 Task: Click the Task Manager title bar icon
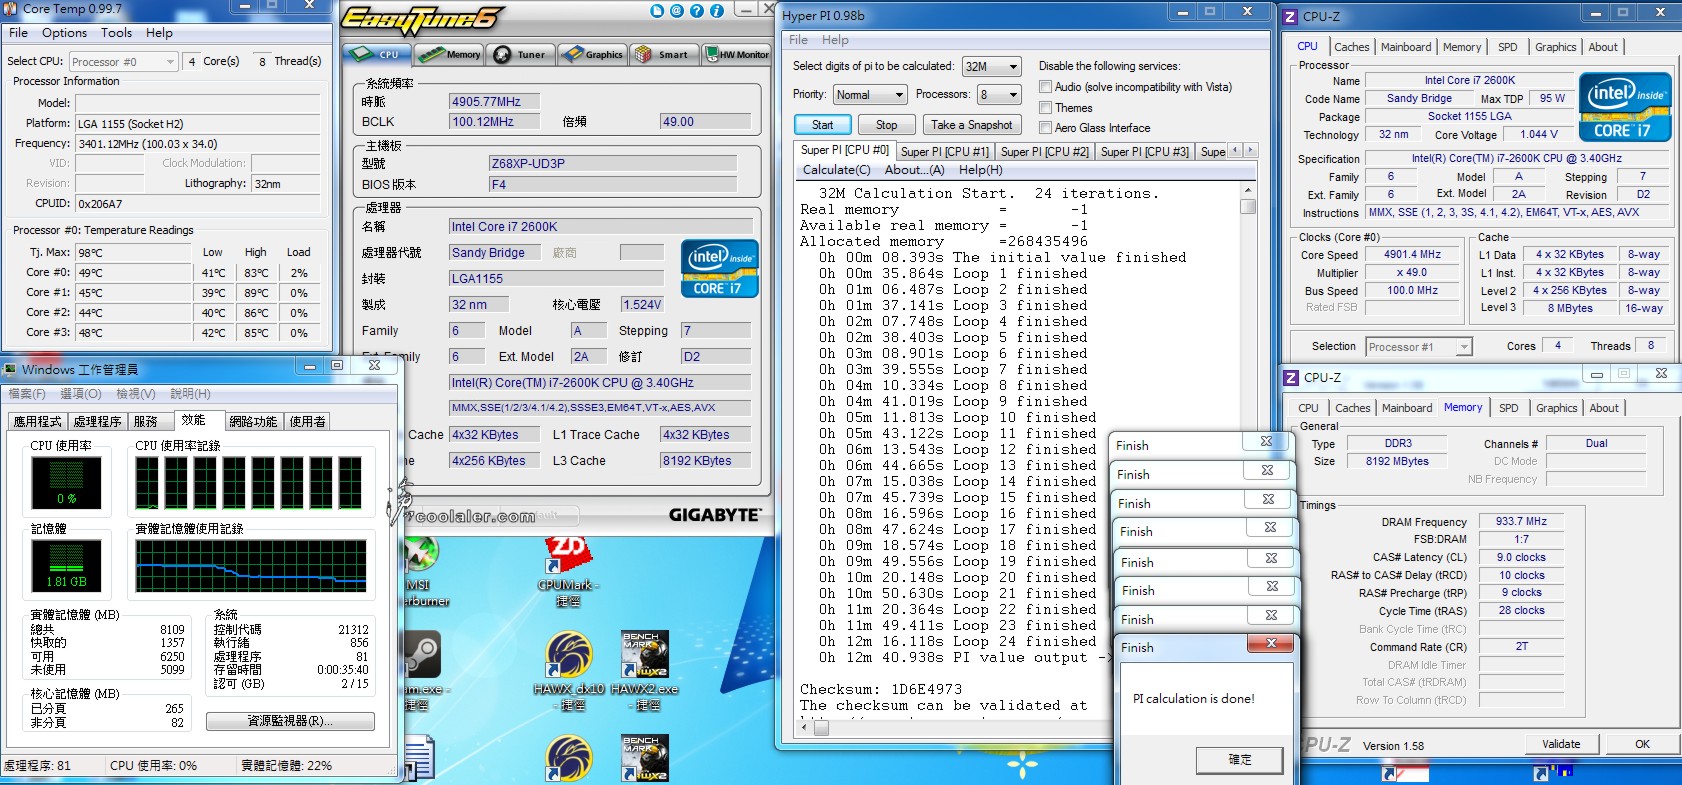[10, 369]
